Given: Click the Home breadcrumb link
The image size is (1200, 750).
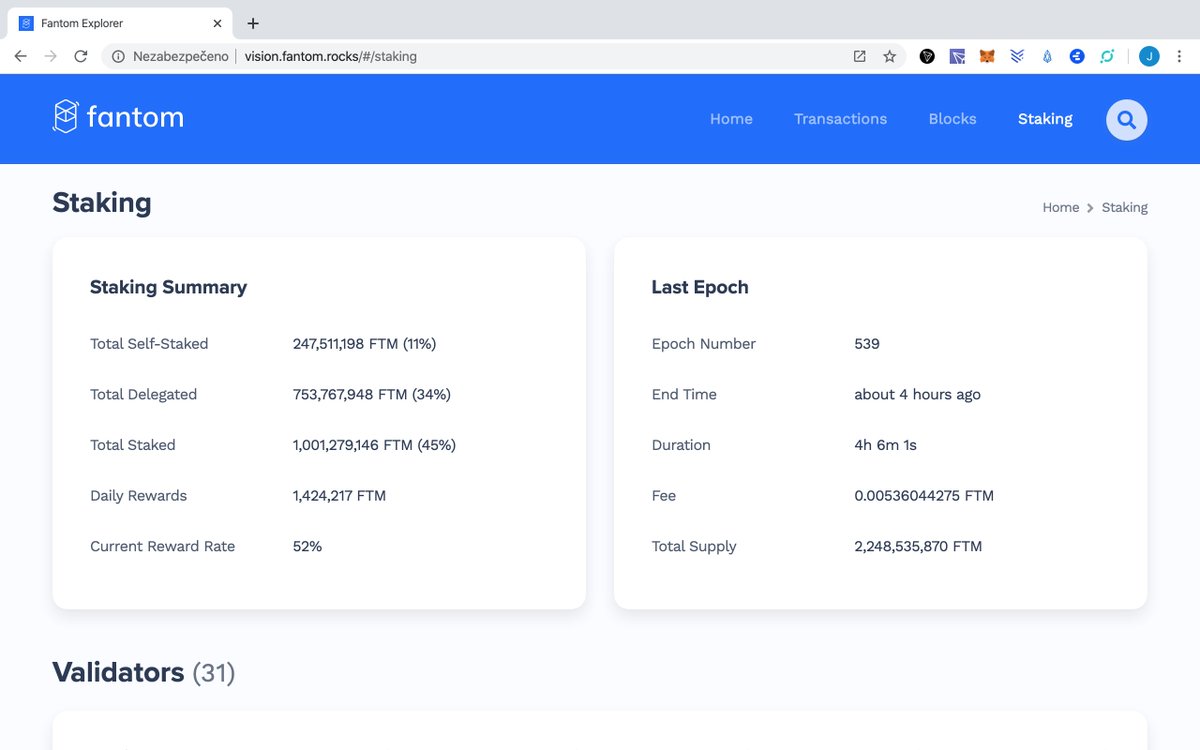Looking at the screenshot, I should point(1060,208).
